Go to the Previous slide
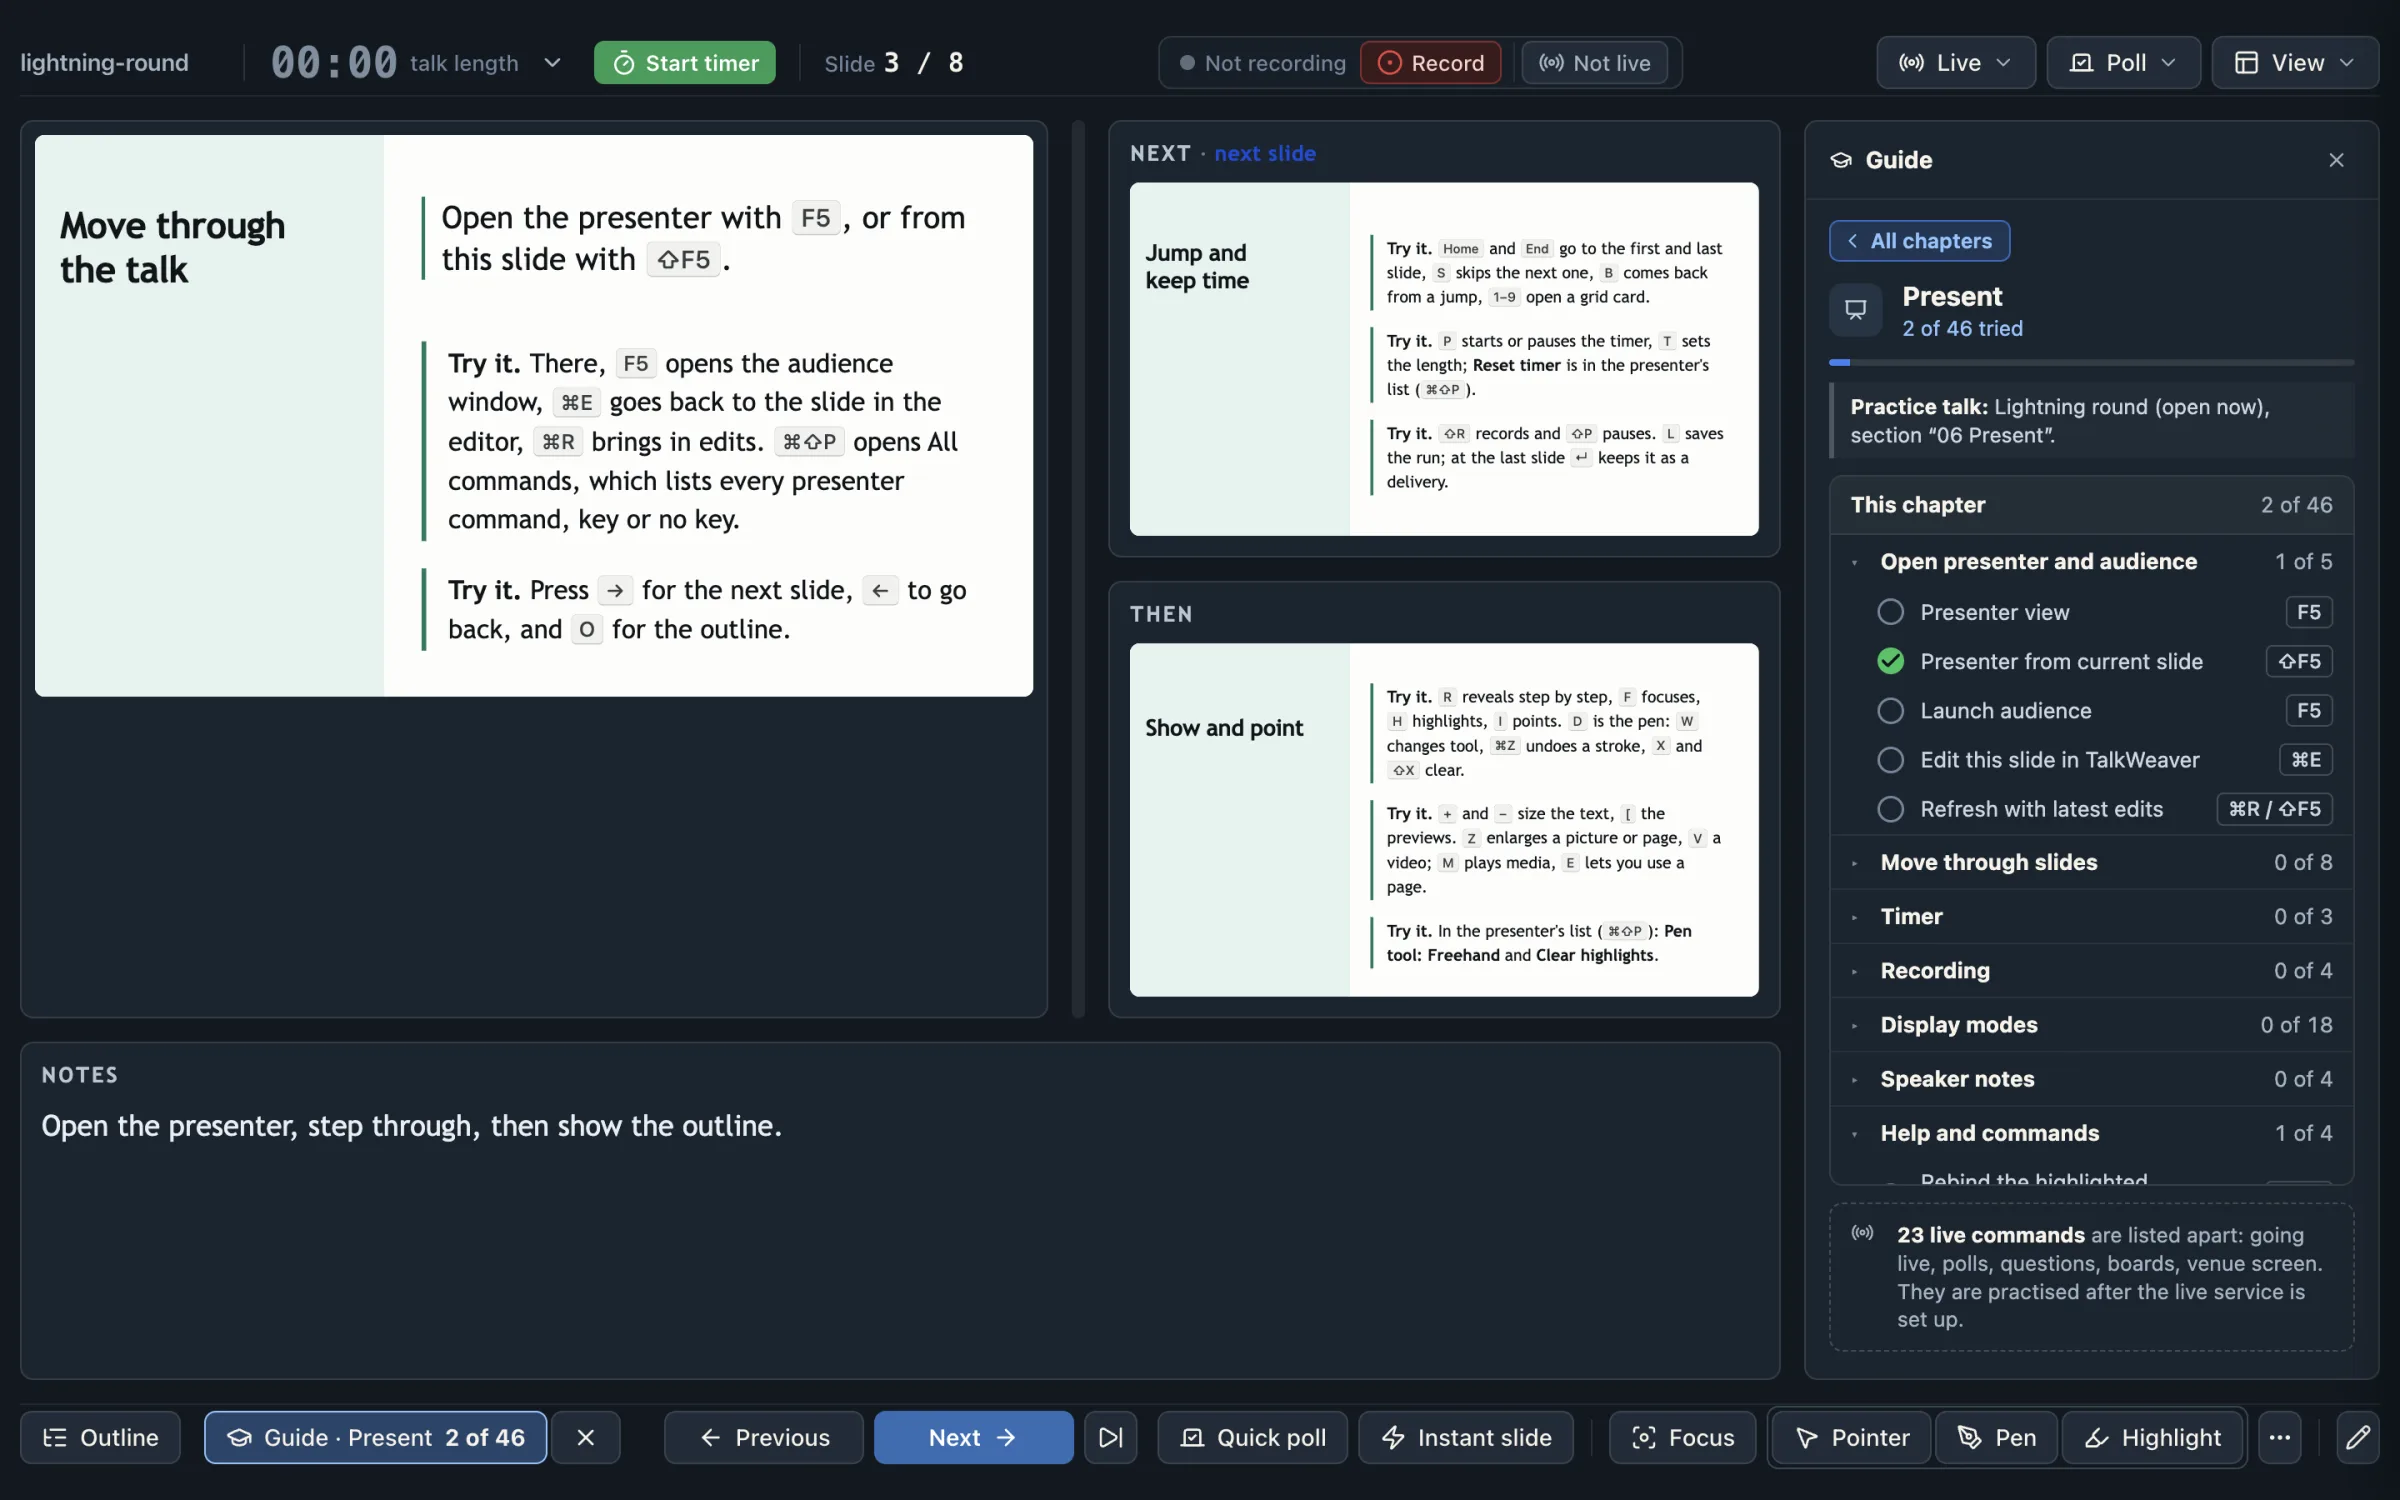The image size is (2400, 1500). click(764, 1437)
